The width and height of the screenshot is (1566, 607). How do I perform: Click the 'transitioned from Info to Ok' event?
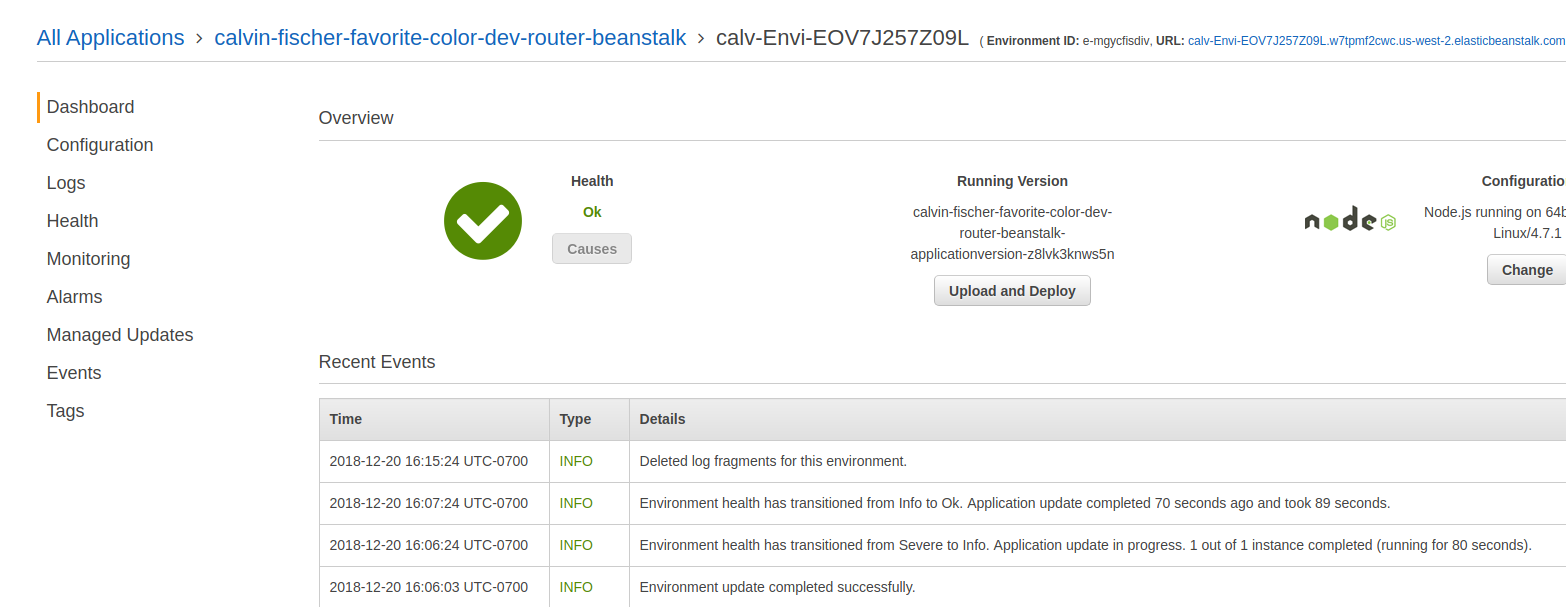coord(1015,503)
